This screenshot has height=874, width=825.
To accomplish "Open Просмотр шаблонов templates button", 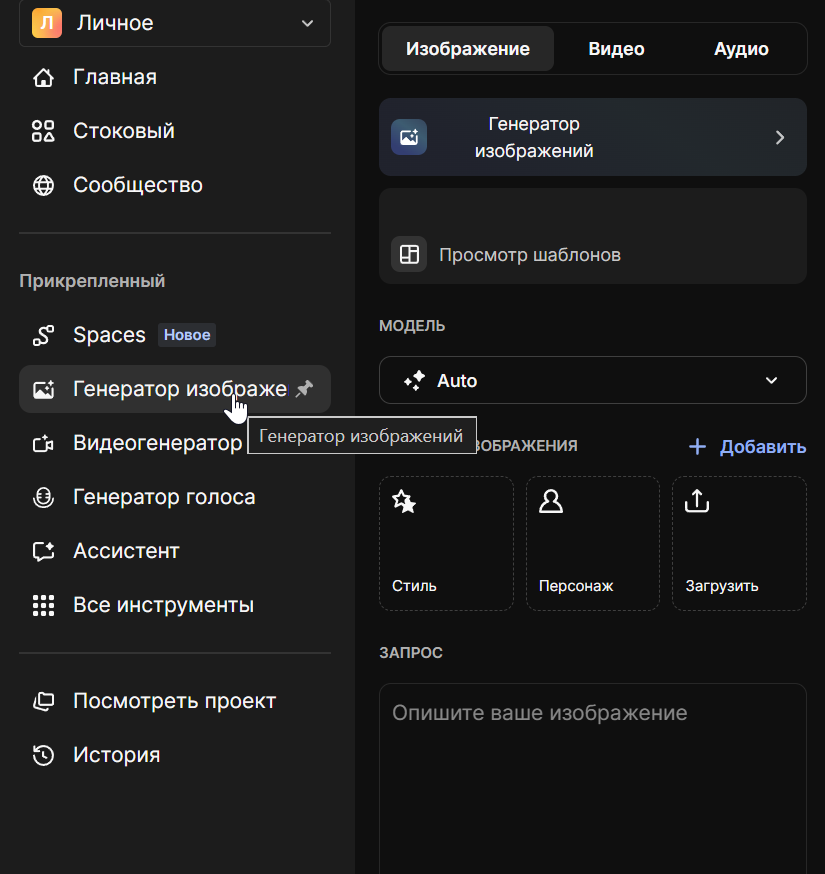I will point(530,255).
